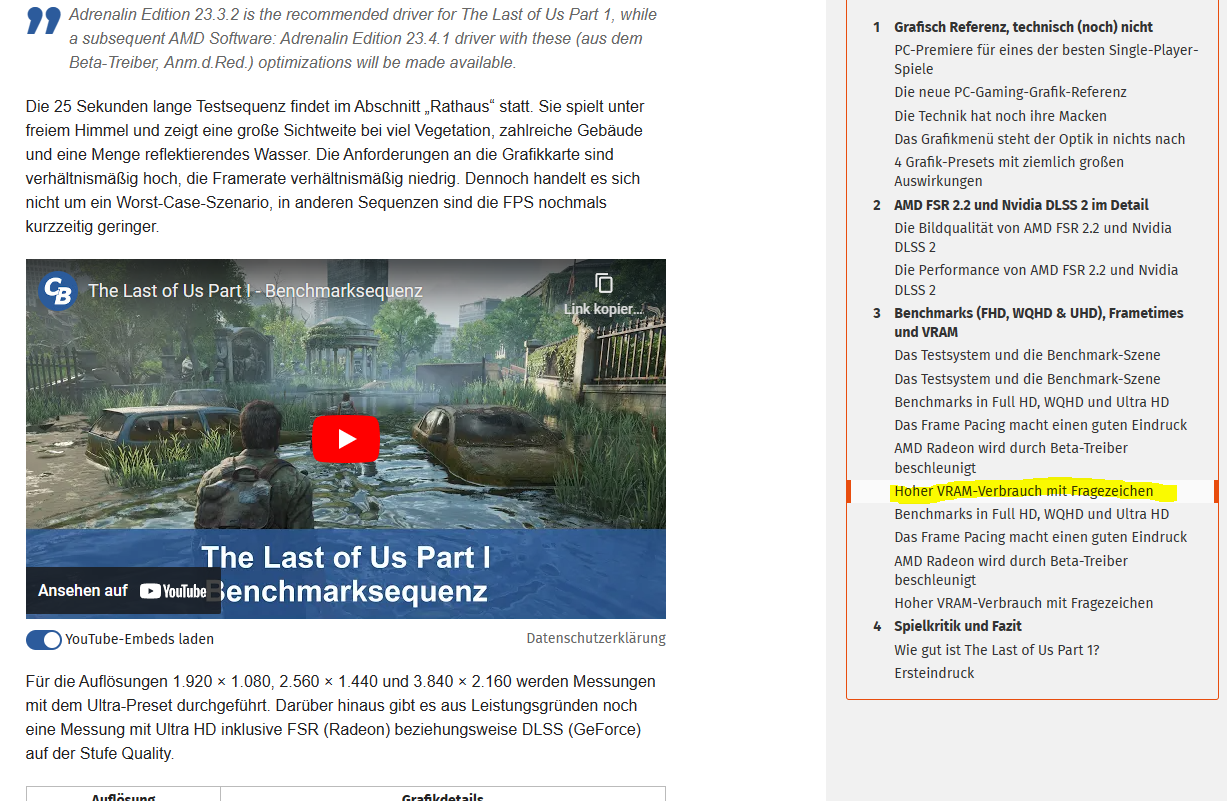Open 'Die Bildqualität von AMD FSR 2.2' entry
This screenshot has height=801, width=1227.
click(x=1033, y=237)
